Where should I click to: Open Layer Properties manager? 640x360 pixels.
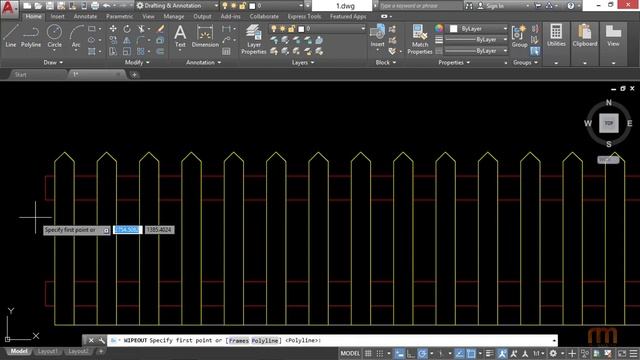pyautogui.click(x=253, y=39)
